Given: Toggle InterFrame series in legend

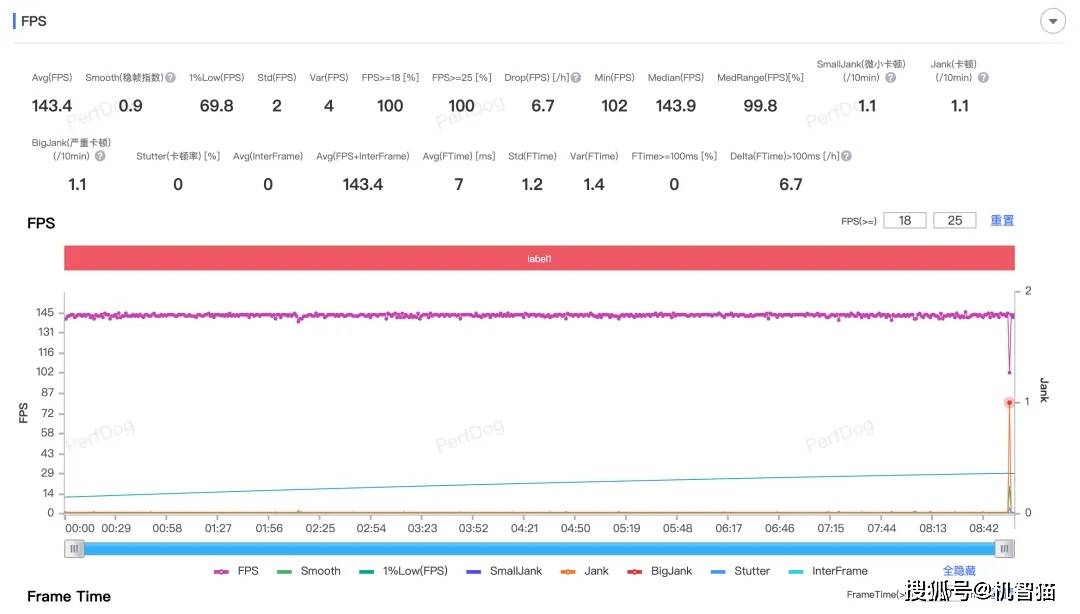Looking at the screenshot, I should point(828,571).
